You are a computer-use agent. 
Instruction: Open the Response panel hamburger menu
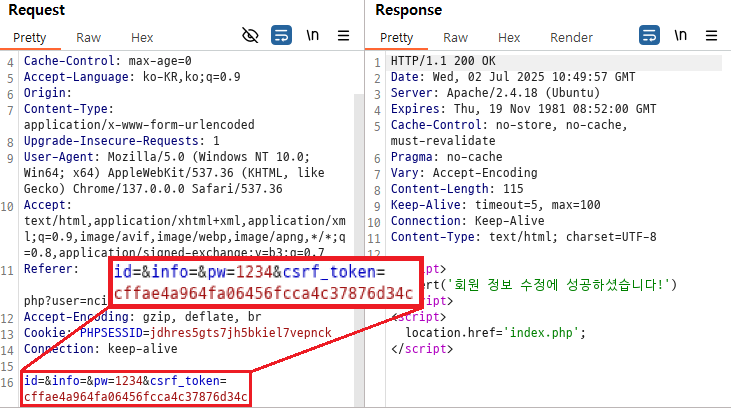(711, 35)
